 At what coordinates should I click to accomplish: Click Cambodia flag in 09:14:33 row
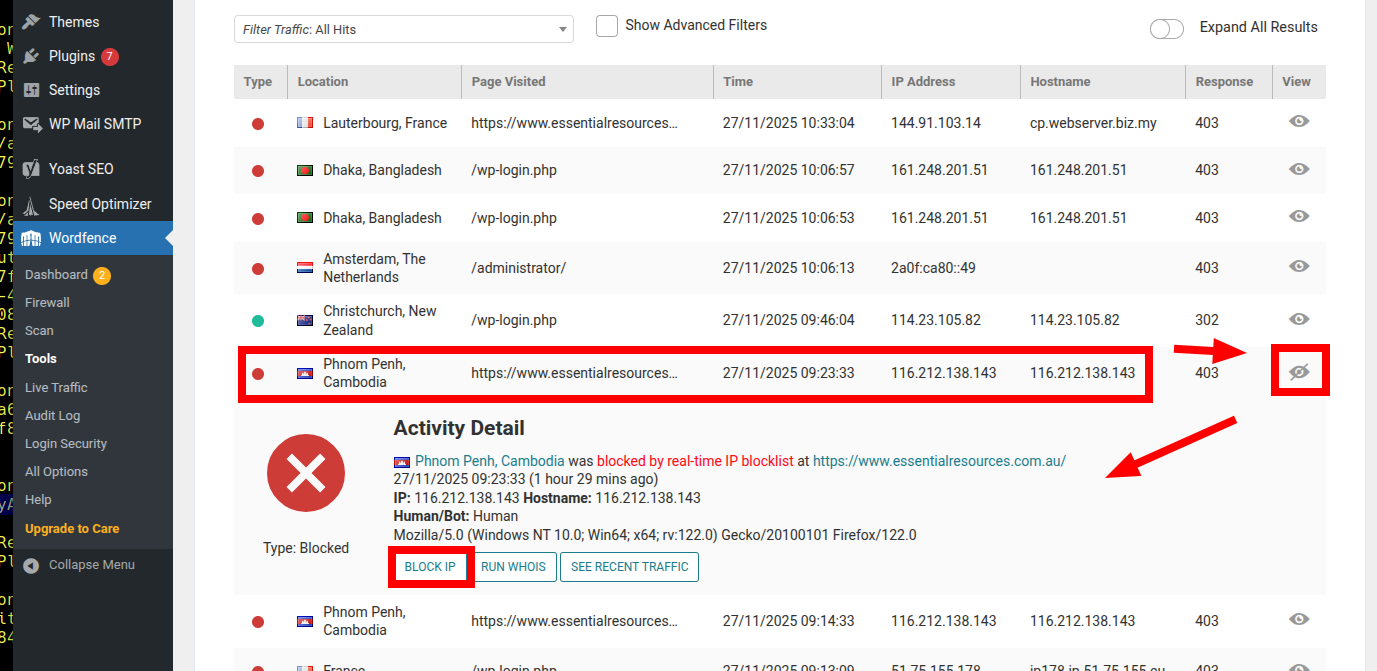tap(305, 621)
